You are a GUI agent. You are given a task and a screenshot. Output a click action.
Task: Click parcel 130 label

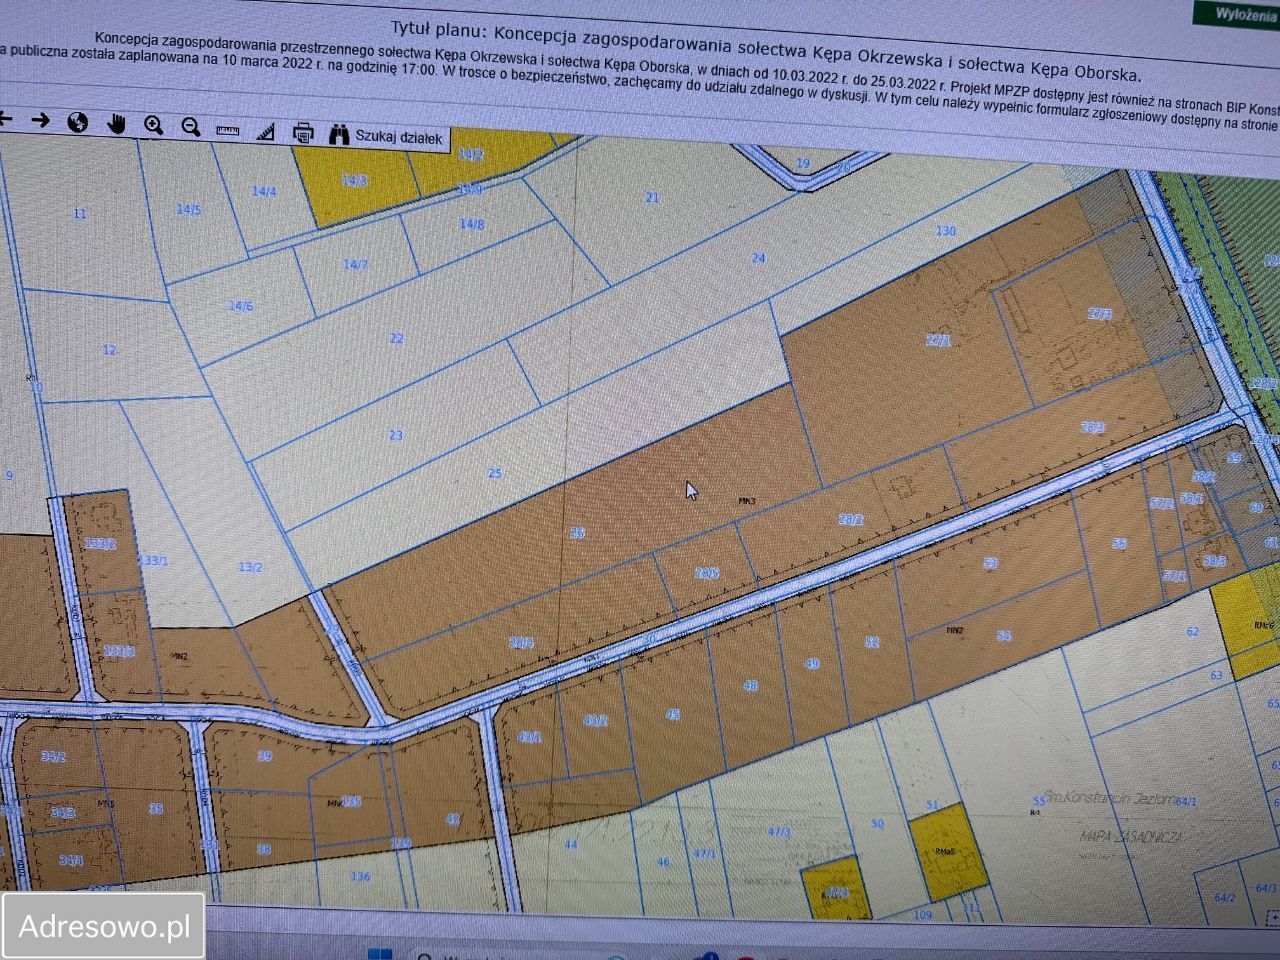click(x=945, y=230)
